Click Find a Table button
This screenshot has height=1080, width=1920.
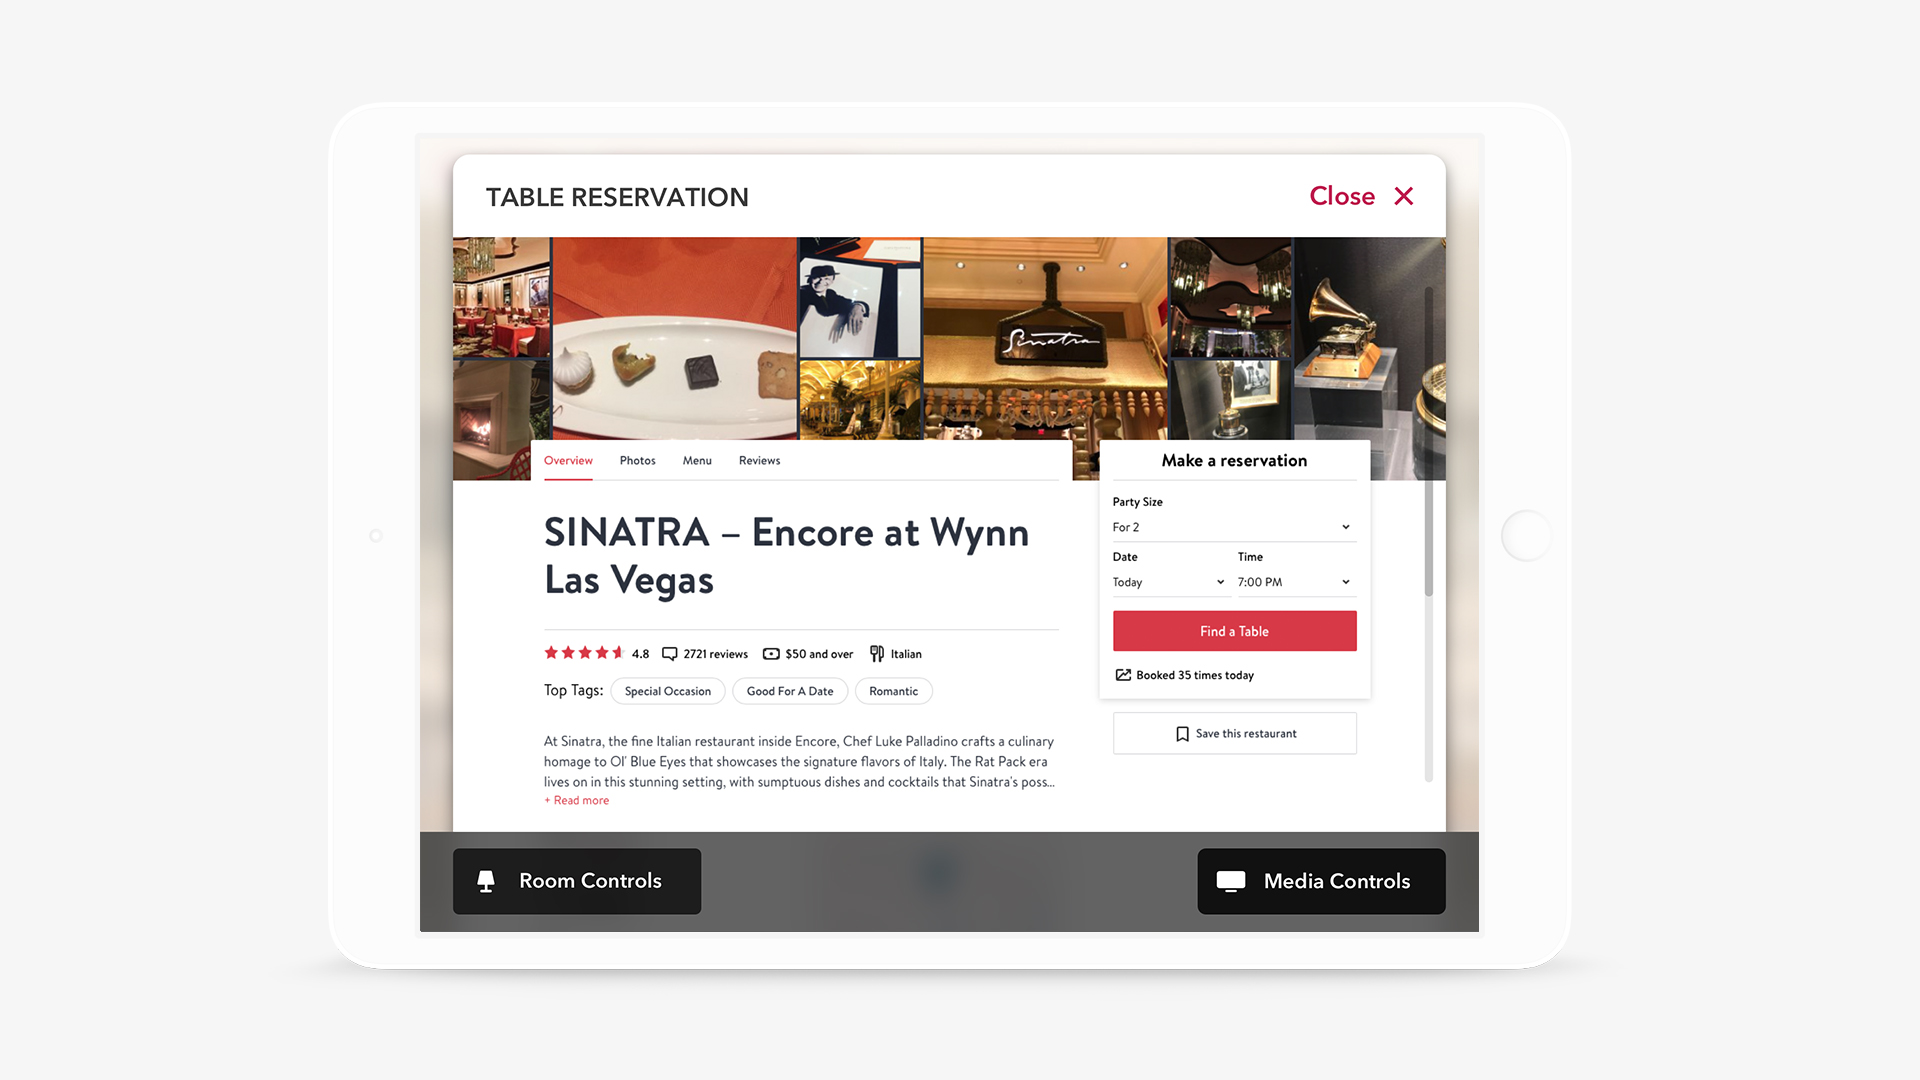pyautogui.click(x=1233, y=630)
